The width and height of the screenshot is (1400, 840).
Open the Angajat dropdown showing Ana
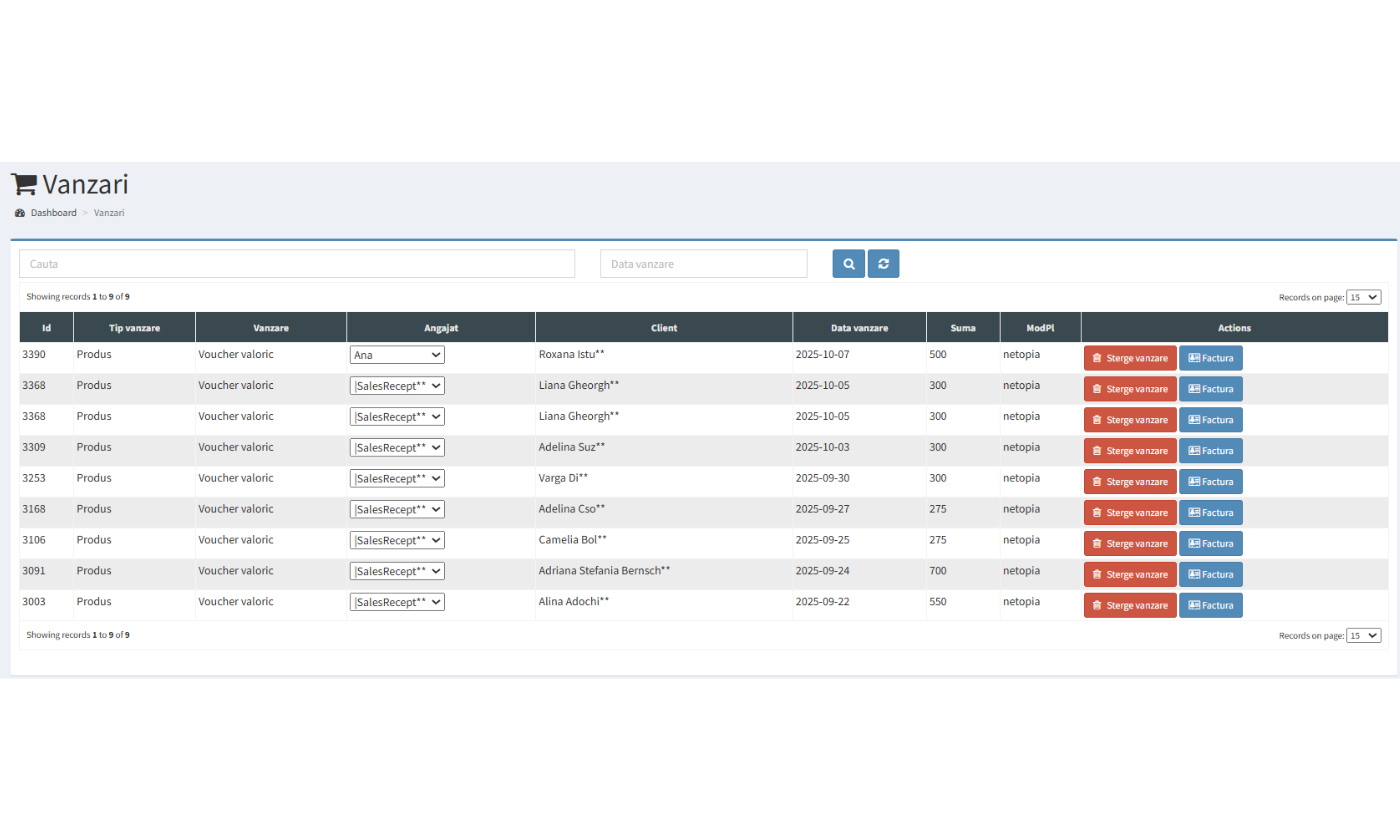point(397,355)
